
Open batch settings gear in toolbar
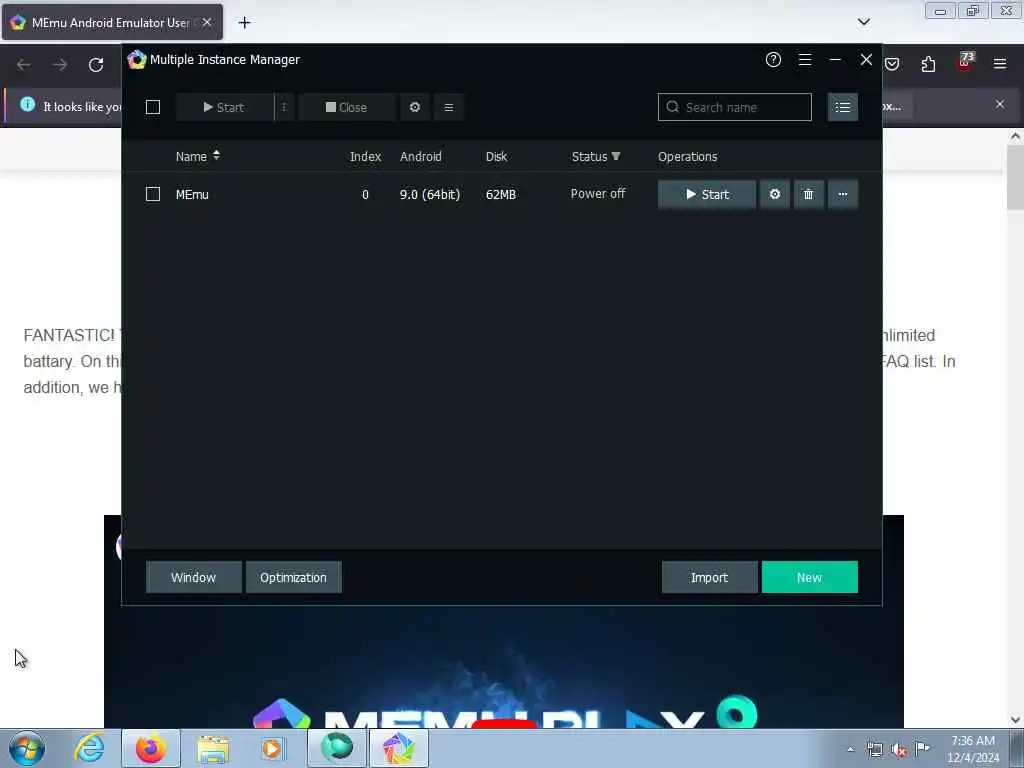point(415,107)
